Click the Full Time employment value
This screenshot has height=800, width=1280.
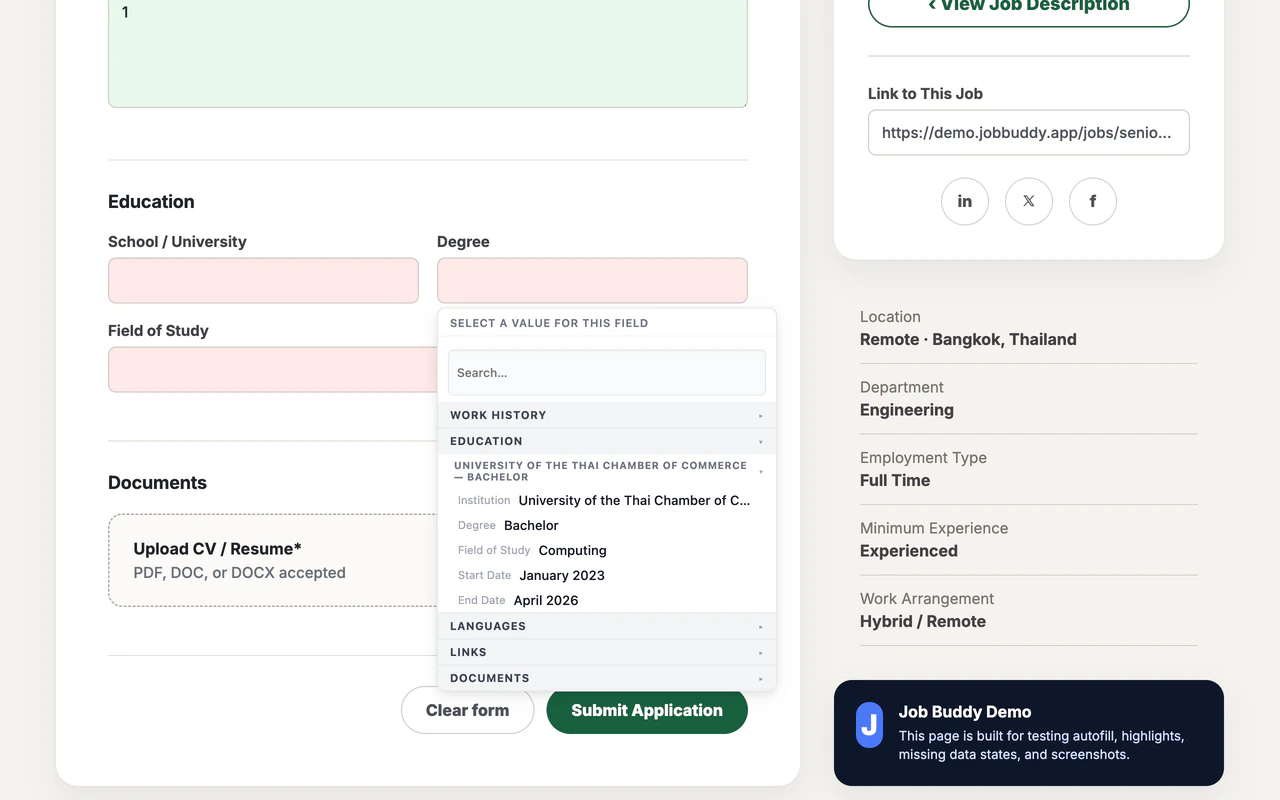895,480
